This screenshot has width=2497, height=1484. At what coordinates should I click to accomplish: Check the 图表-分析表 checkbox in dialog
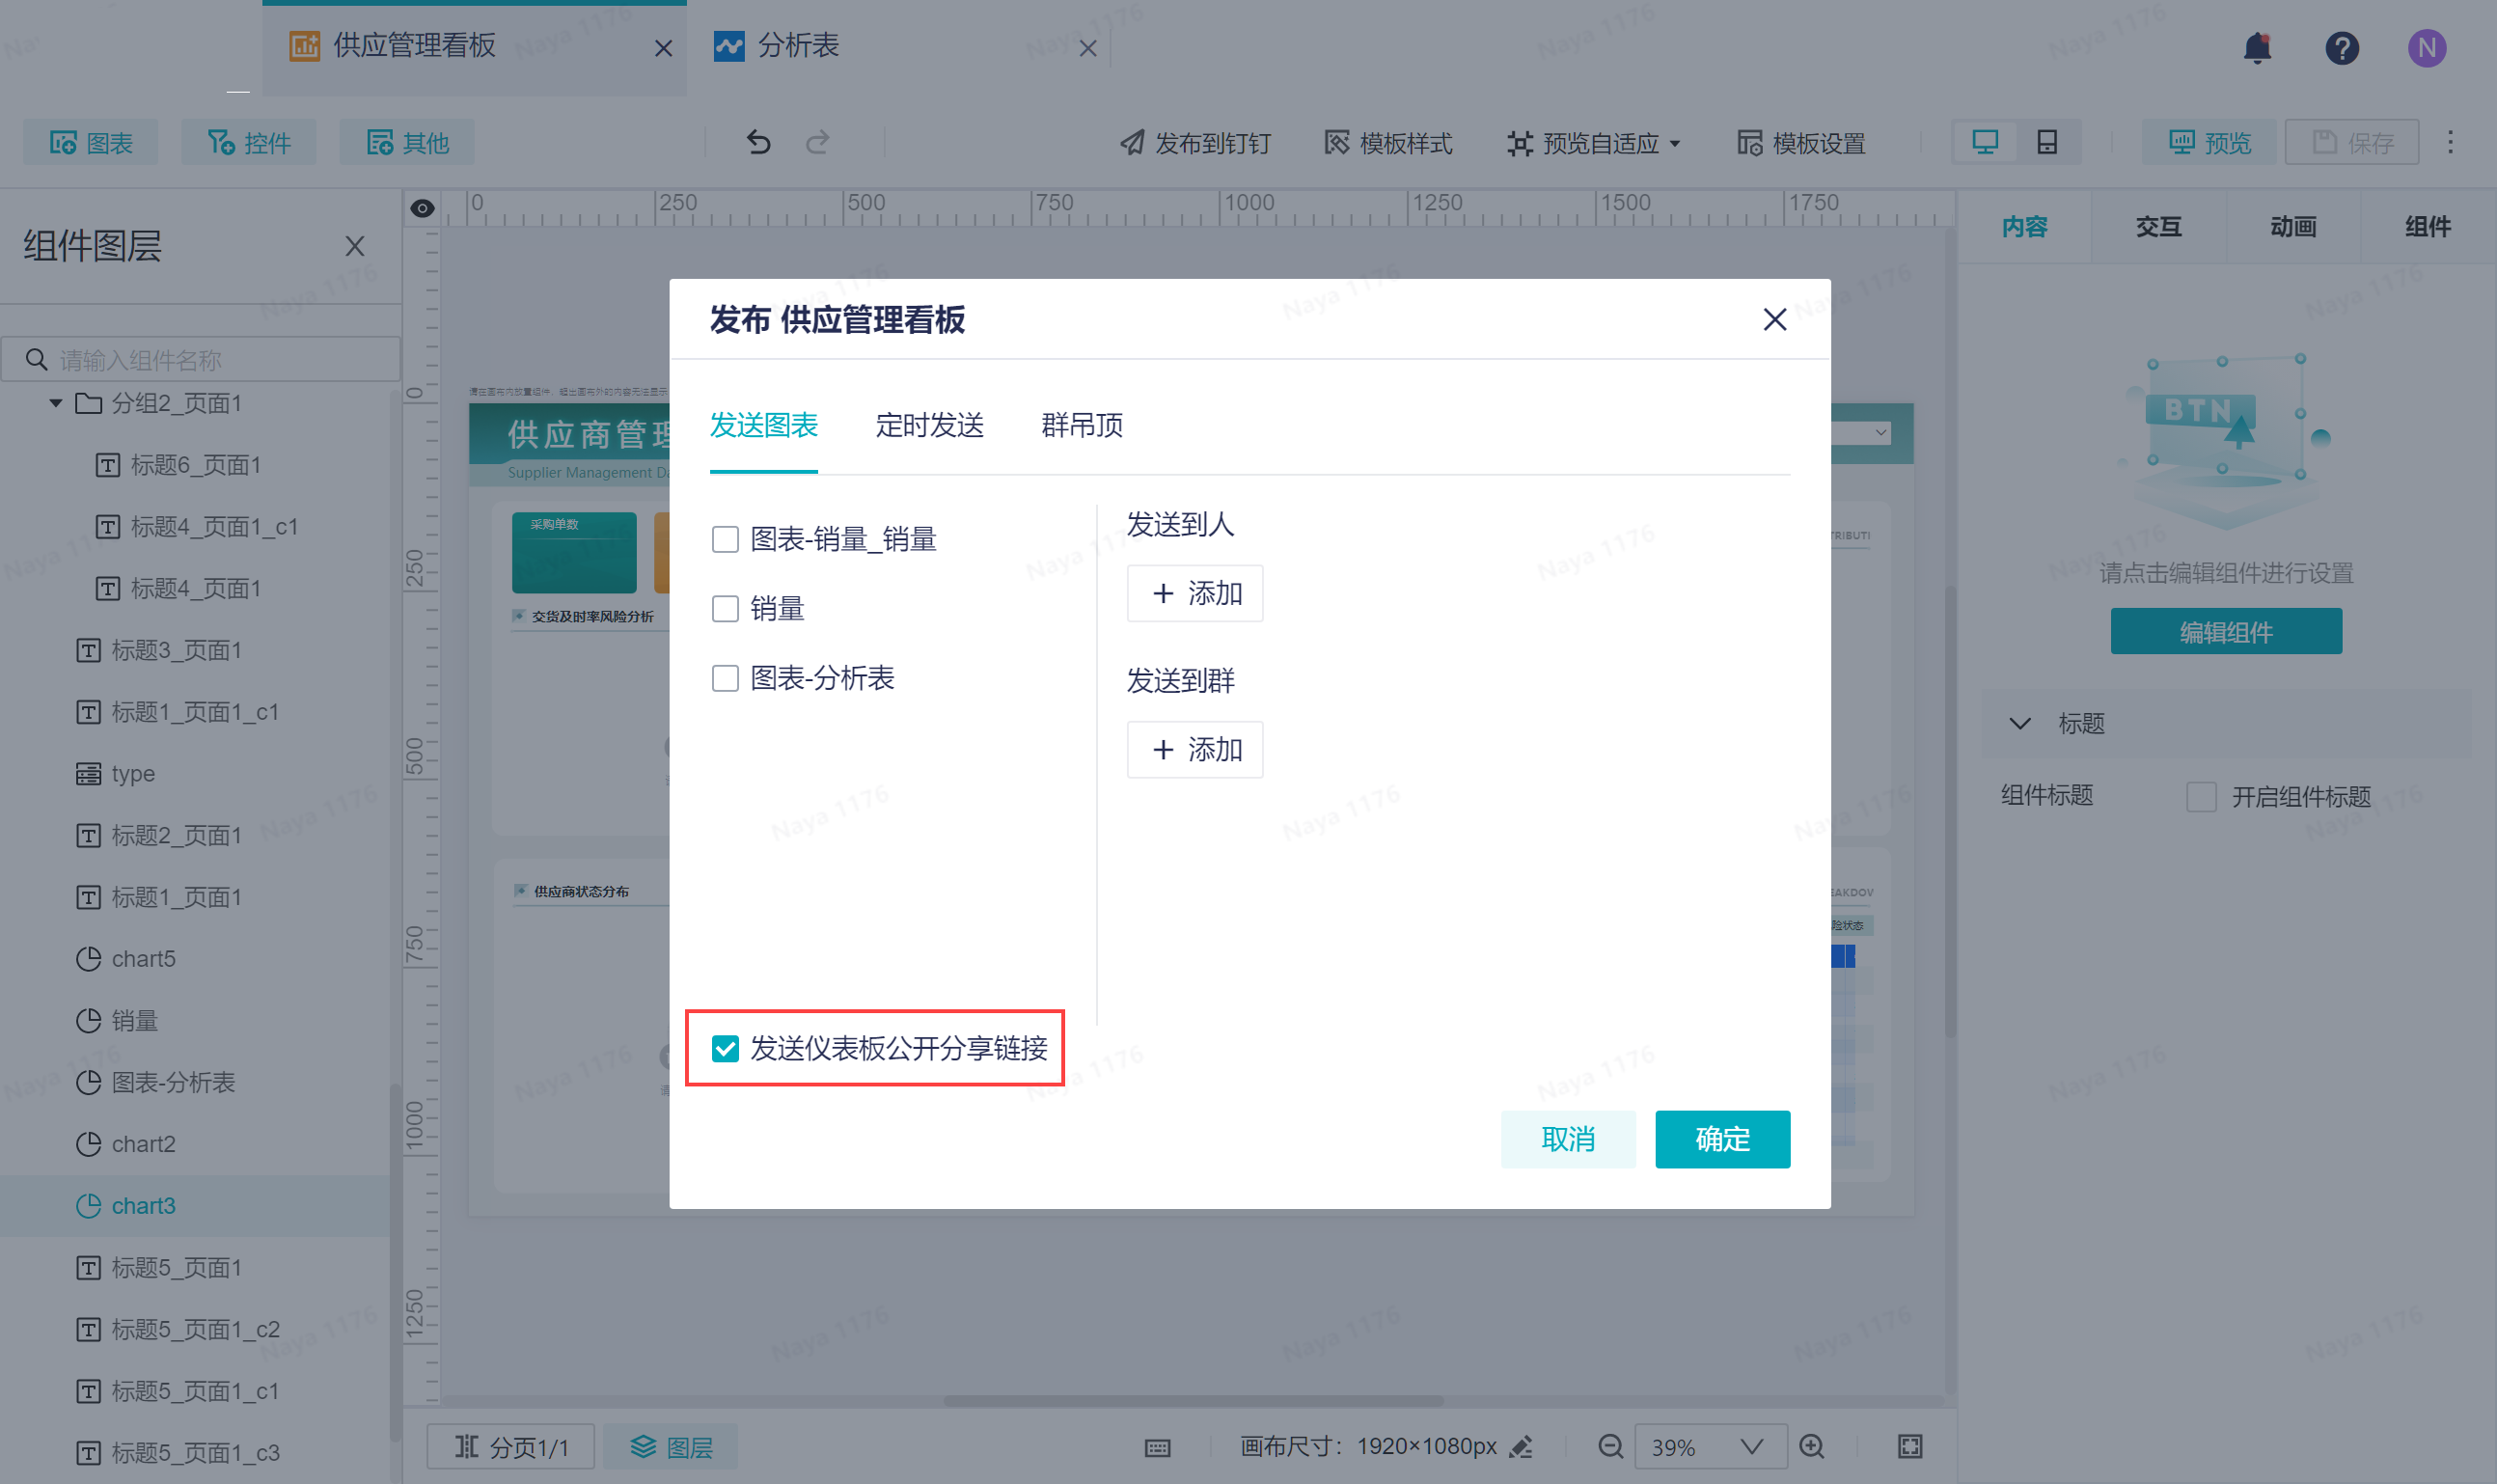coord(725,679)
